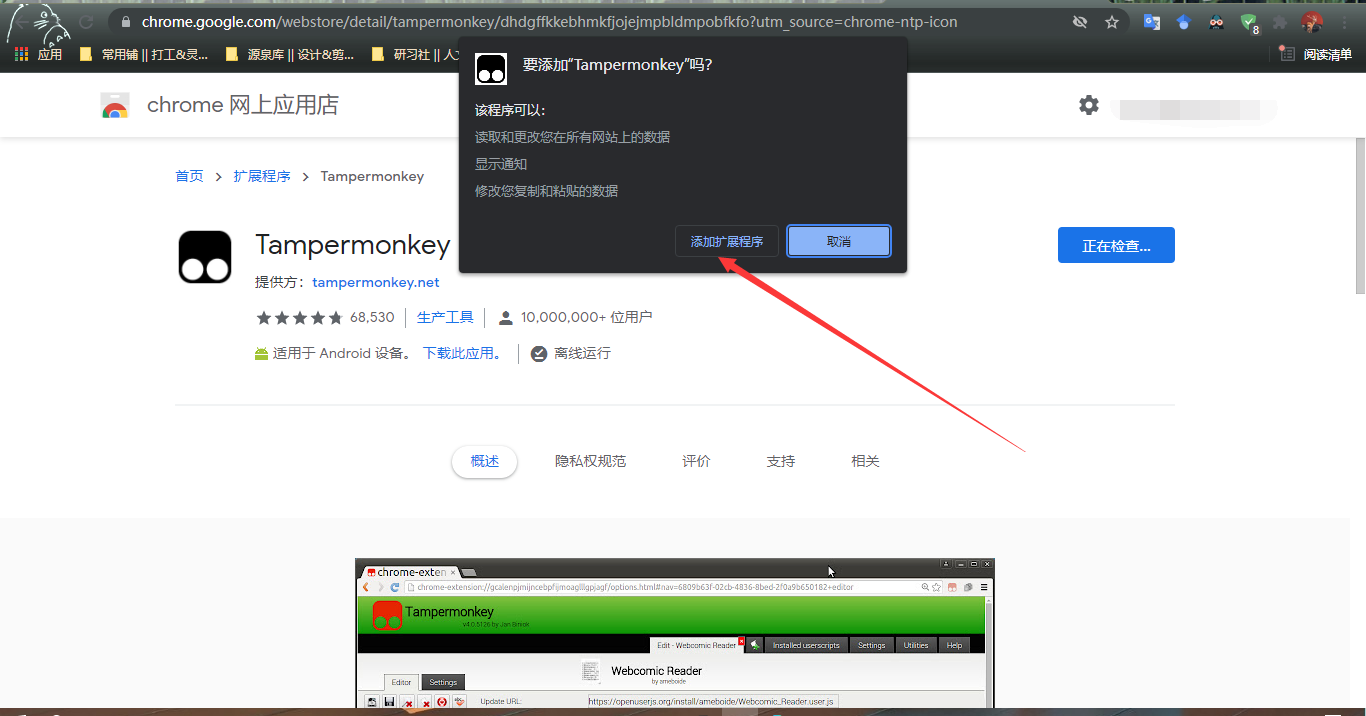Reload the page with the refresh icon

pos(86,21)
